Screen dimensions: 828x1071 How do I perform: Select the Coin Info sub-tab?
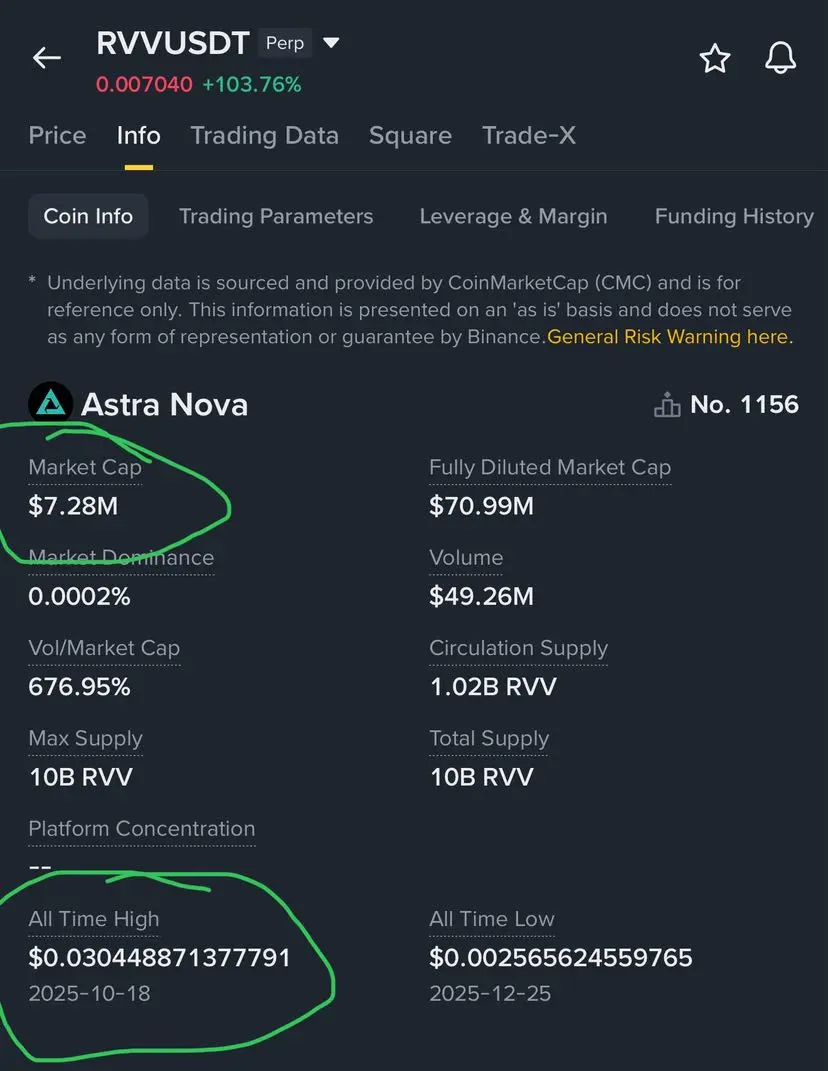coord(88,216)
